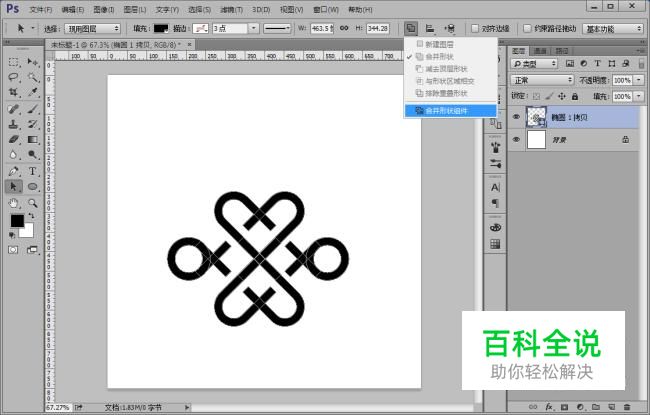Viewport: 650px width, 415px height.
Task: Open stroke width 3点 dropdown arrow
Action: click(253, 29)
